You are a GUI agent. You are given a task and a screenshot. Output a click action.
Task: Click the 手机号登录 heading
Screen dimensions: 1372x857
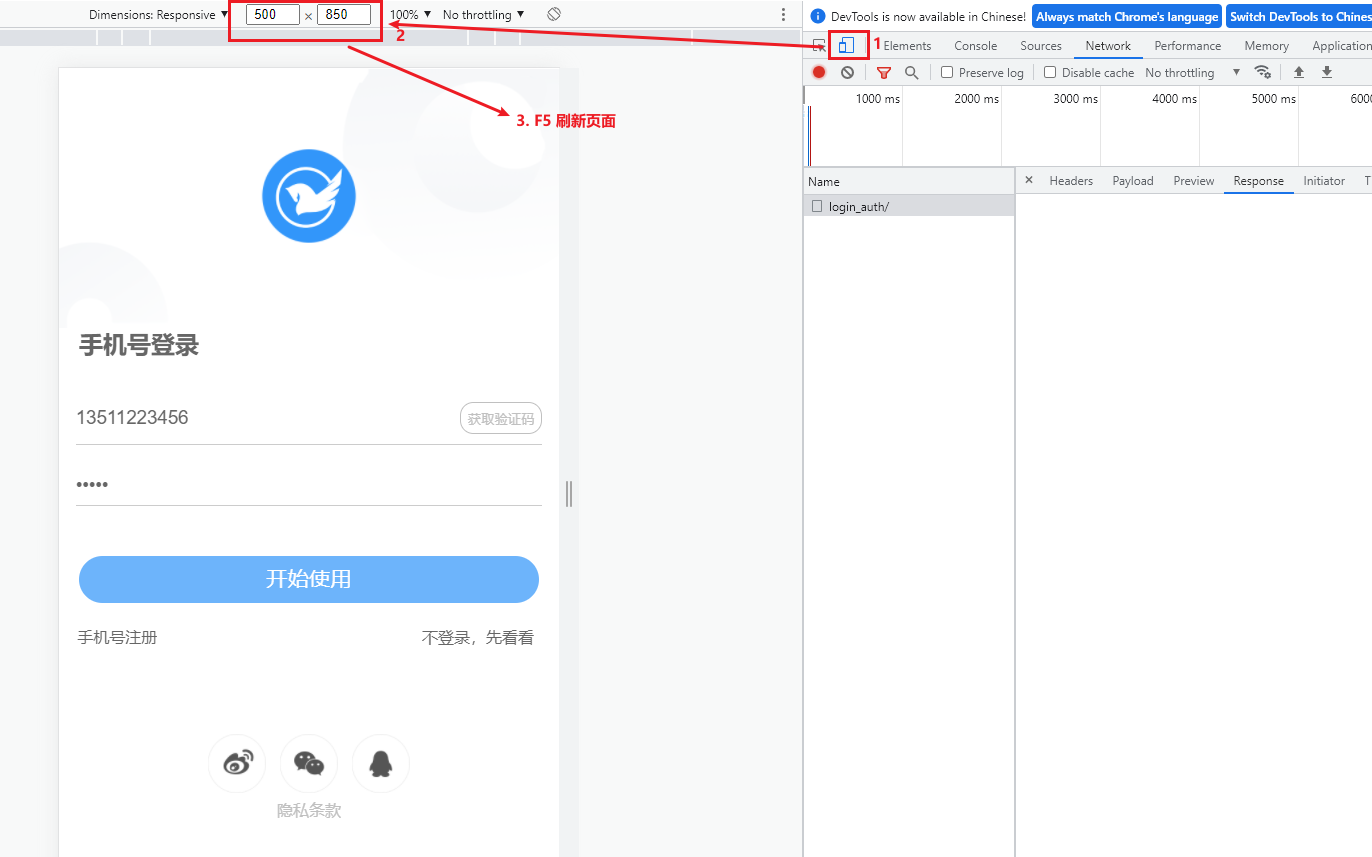click(x=139, y=346)
